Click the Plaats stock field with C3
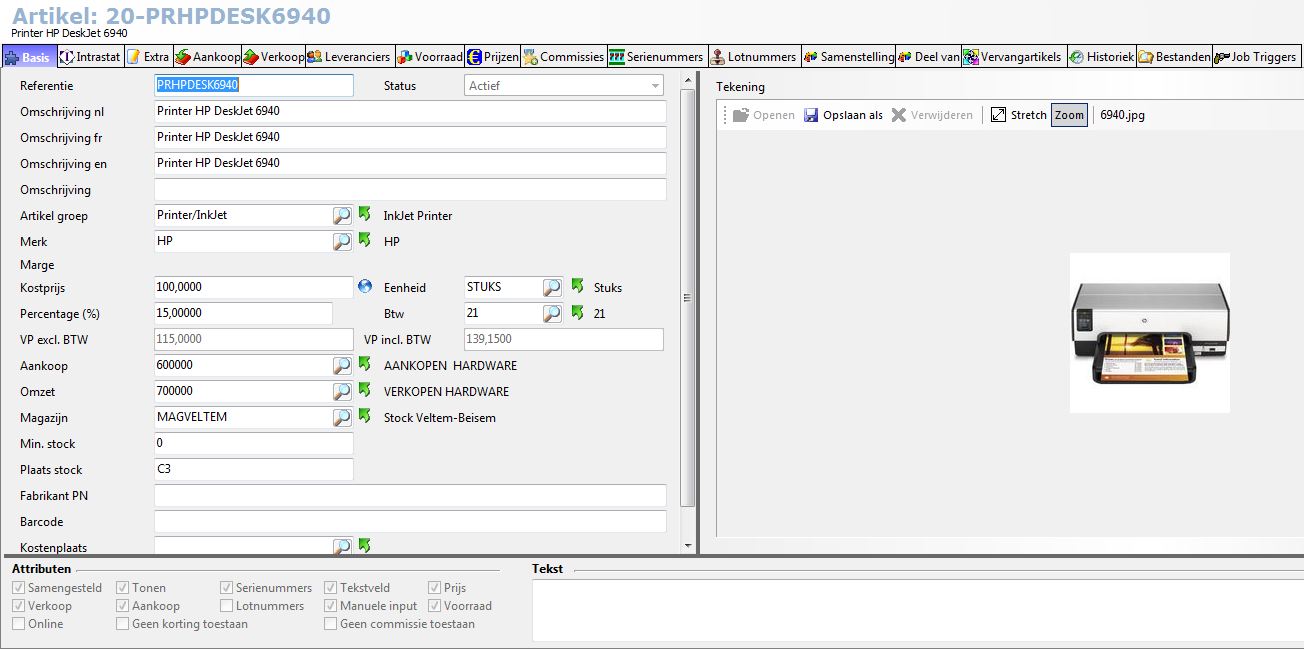 [x=254, y=470]
